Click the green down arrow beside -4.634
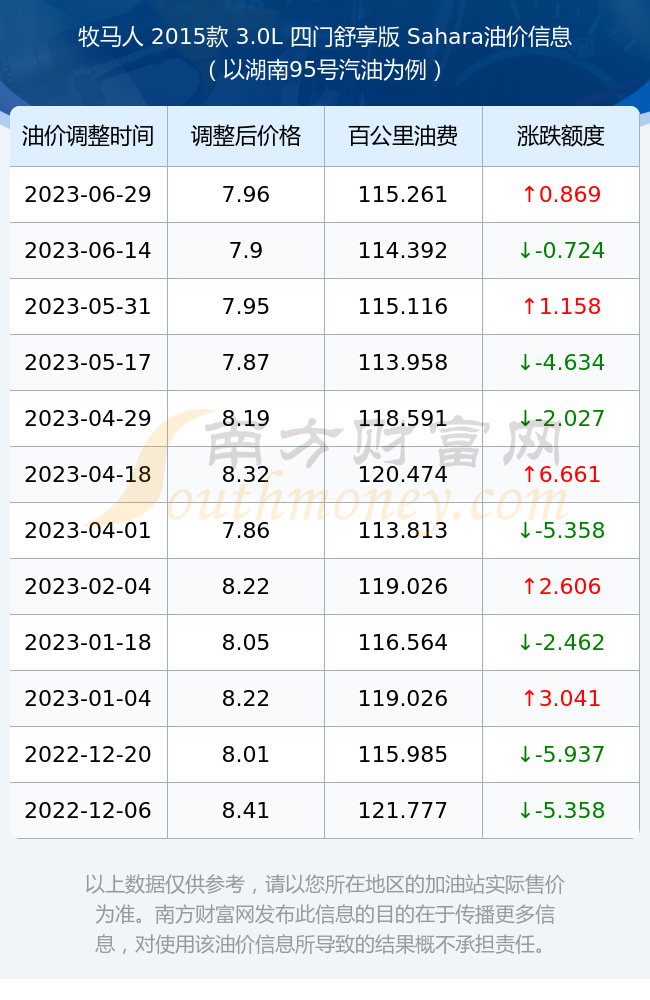650x1000 pixels. coord(526,363)
